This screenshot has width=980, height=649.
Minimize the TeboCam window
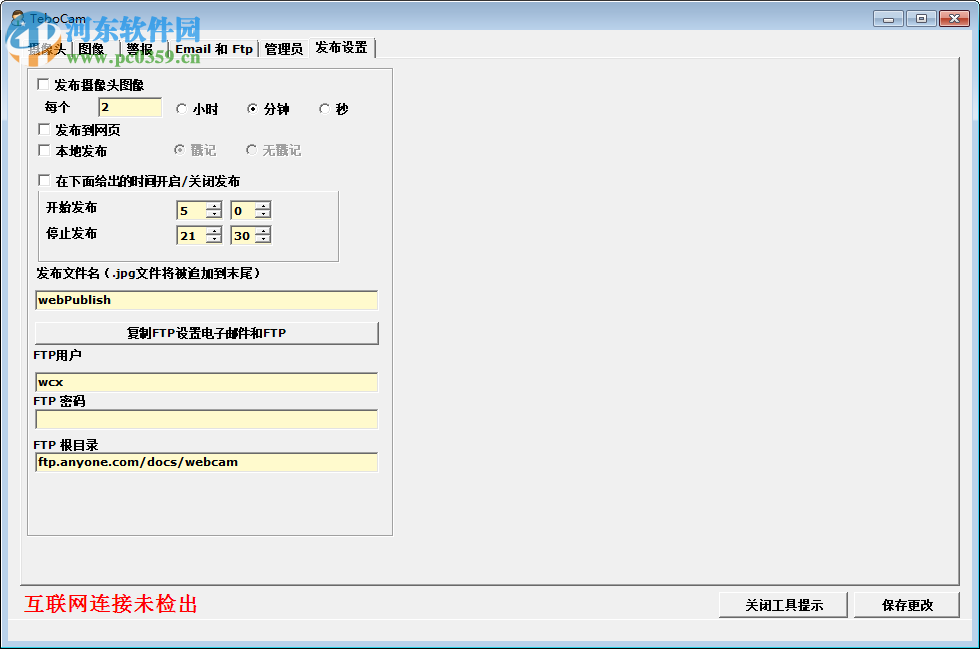(x=888, y=19)
